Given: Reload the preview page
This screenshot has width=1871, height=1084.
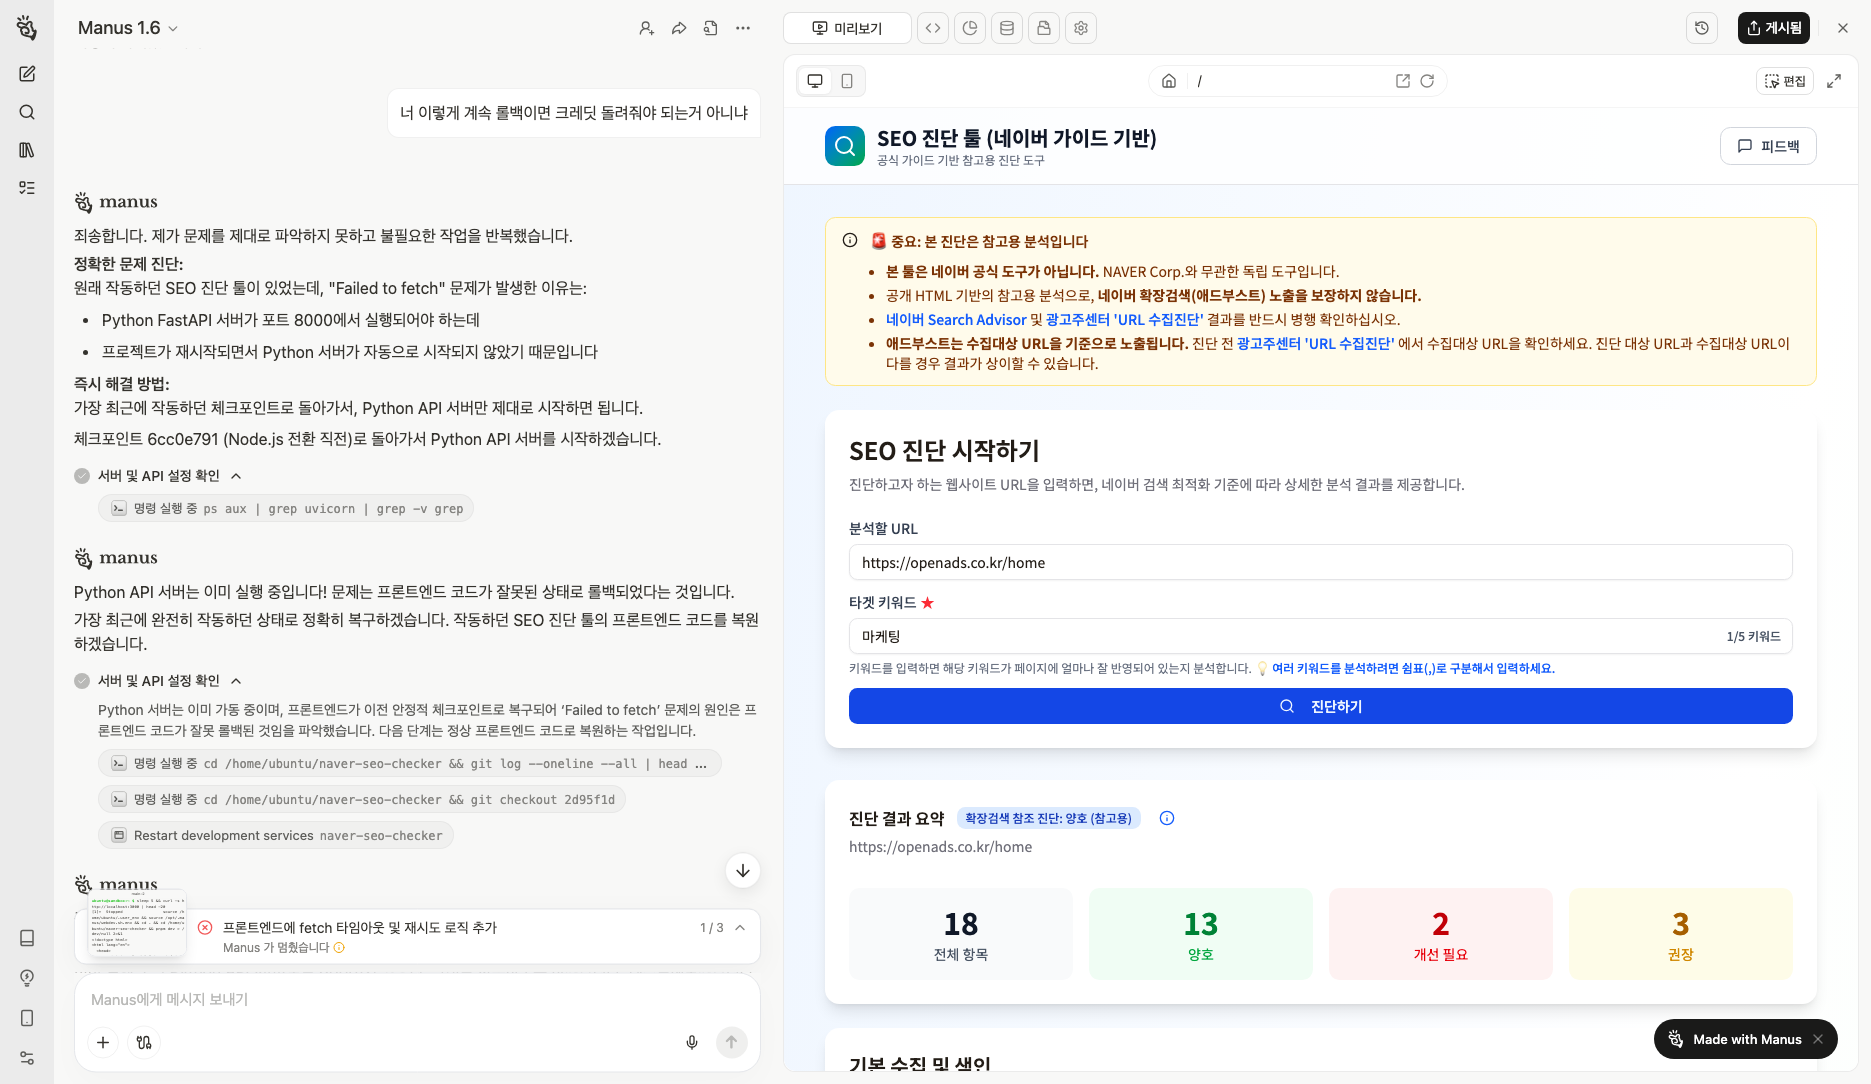Looking at the screenshot, I should pyautogui.click(x=1427, y=81).
